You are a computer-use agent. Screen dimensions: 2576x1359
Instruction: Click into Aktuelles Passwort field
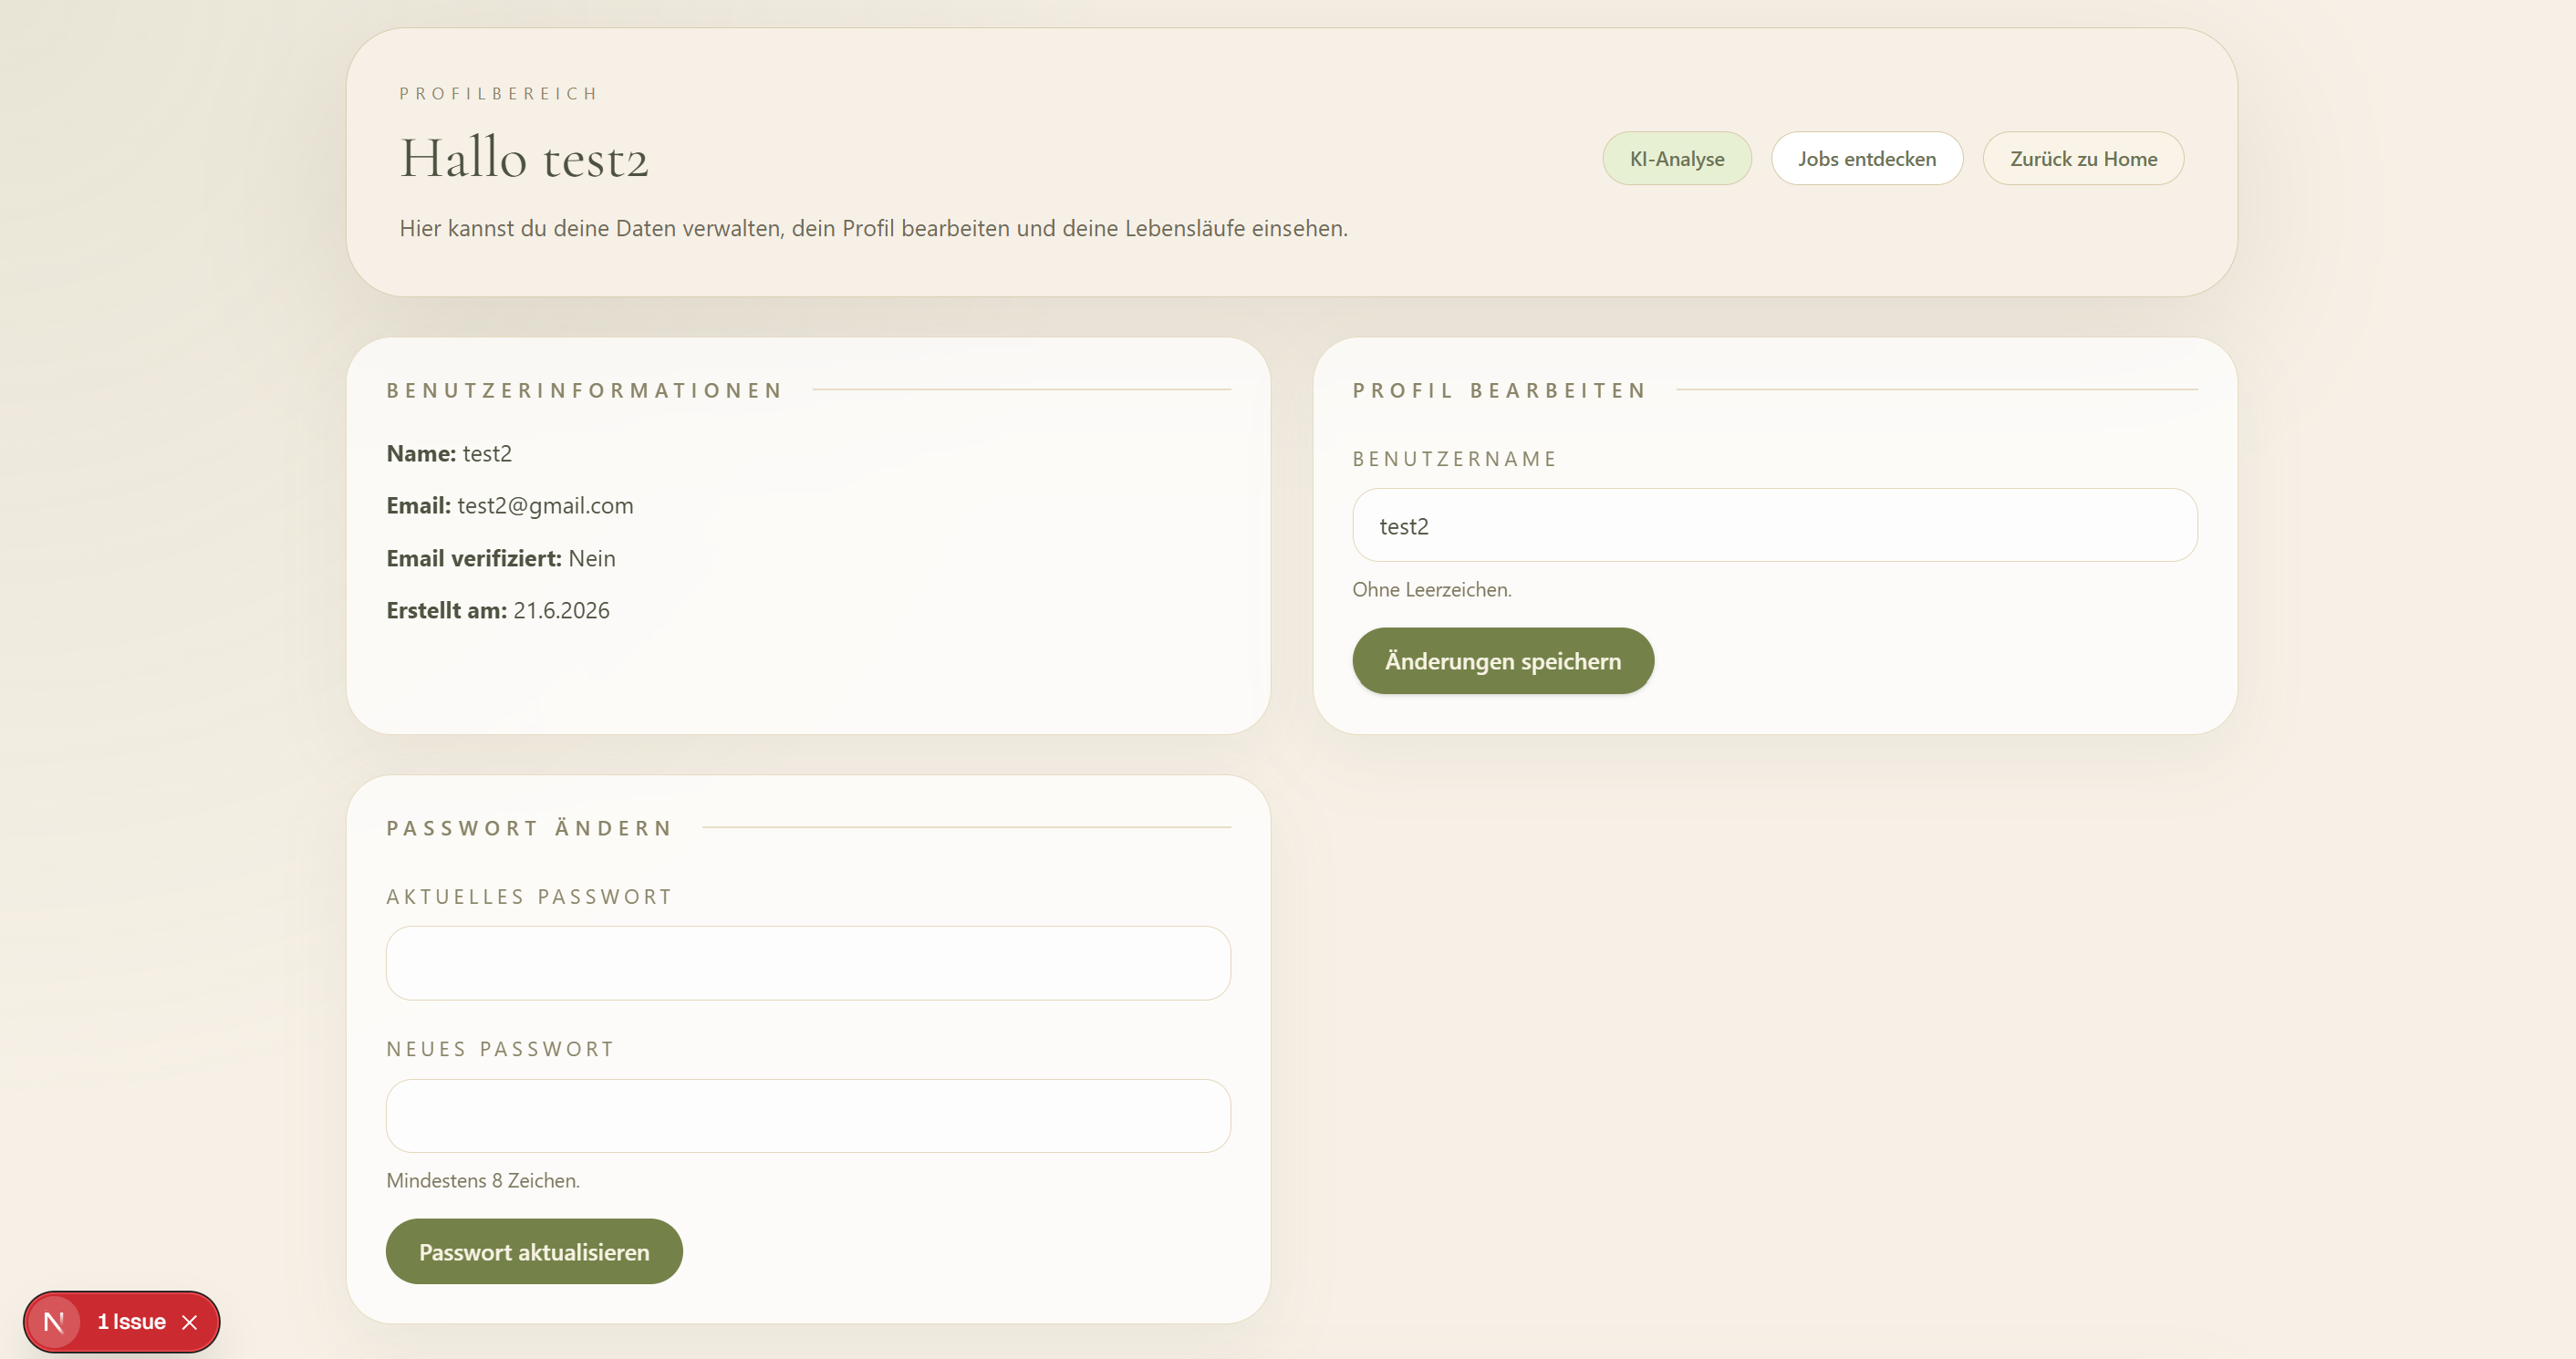[x=808, y=963]
